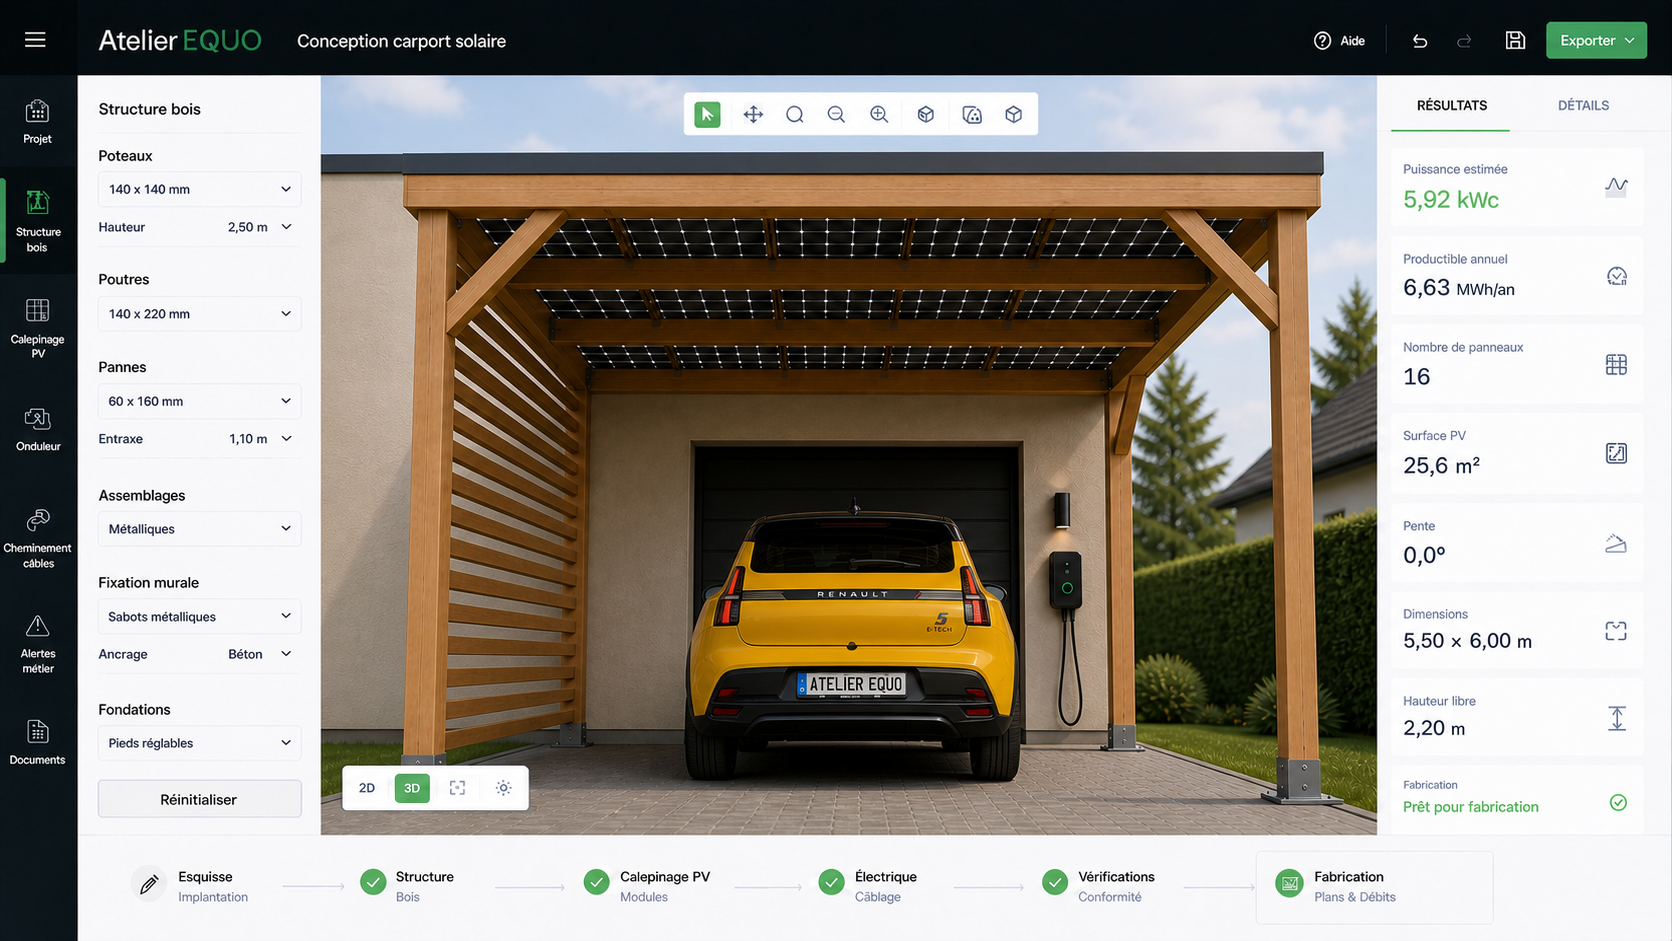Go to Fabrication Plans & Débits step

tap(1374, 887)
